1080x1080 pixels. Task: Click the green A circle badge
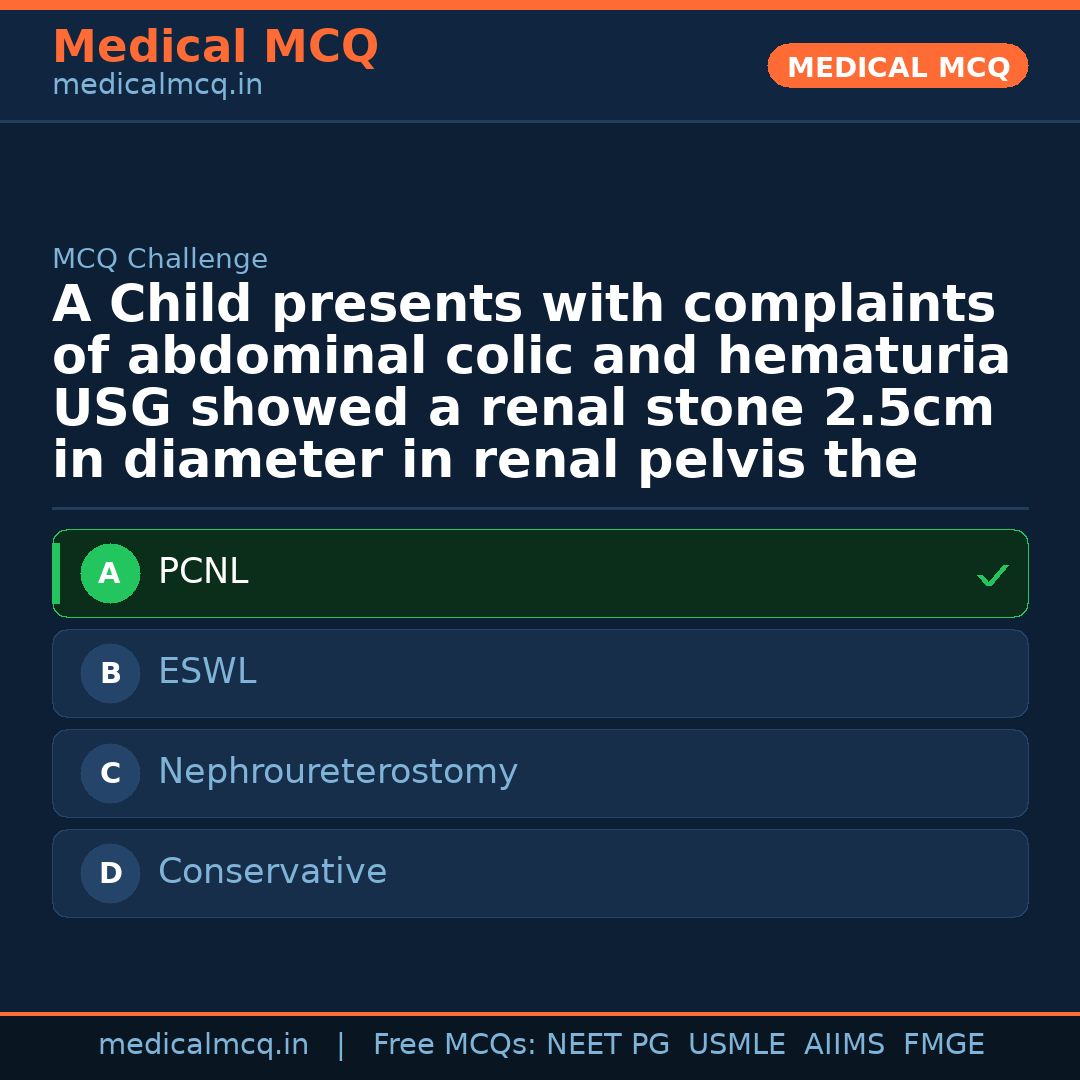pyautogui.click(x=110, y=574)
